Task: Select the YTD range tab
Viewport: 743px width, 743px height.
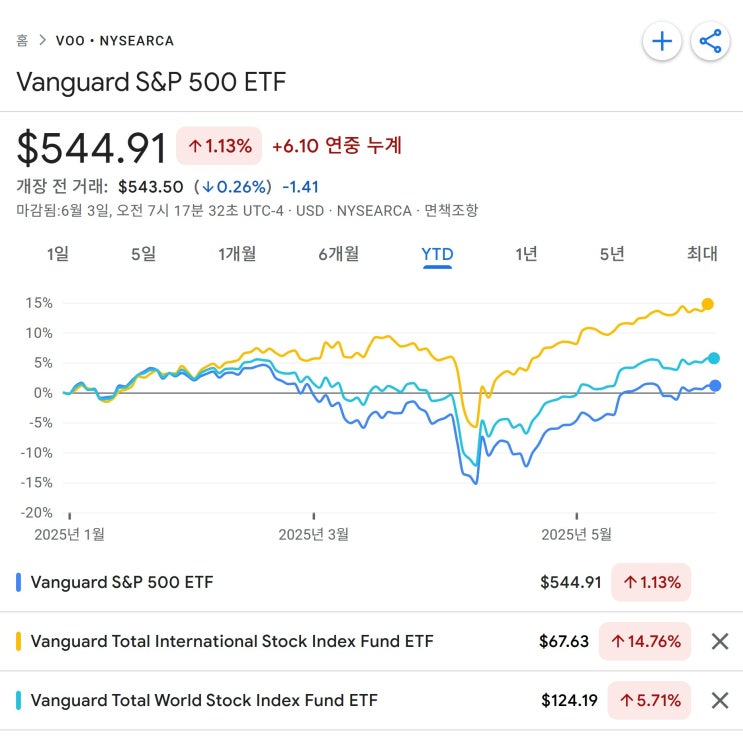Action: pyautogui.click(x=437, y=254)
